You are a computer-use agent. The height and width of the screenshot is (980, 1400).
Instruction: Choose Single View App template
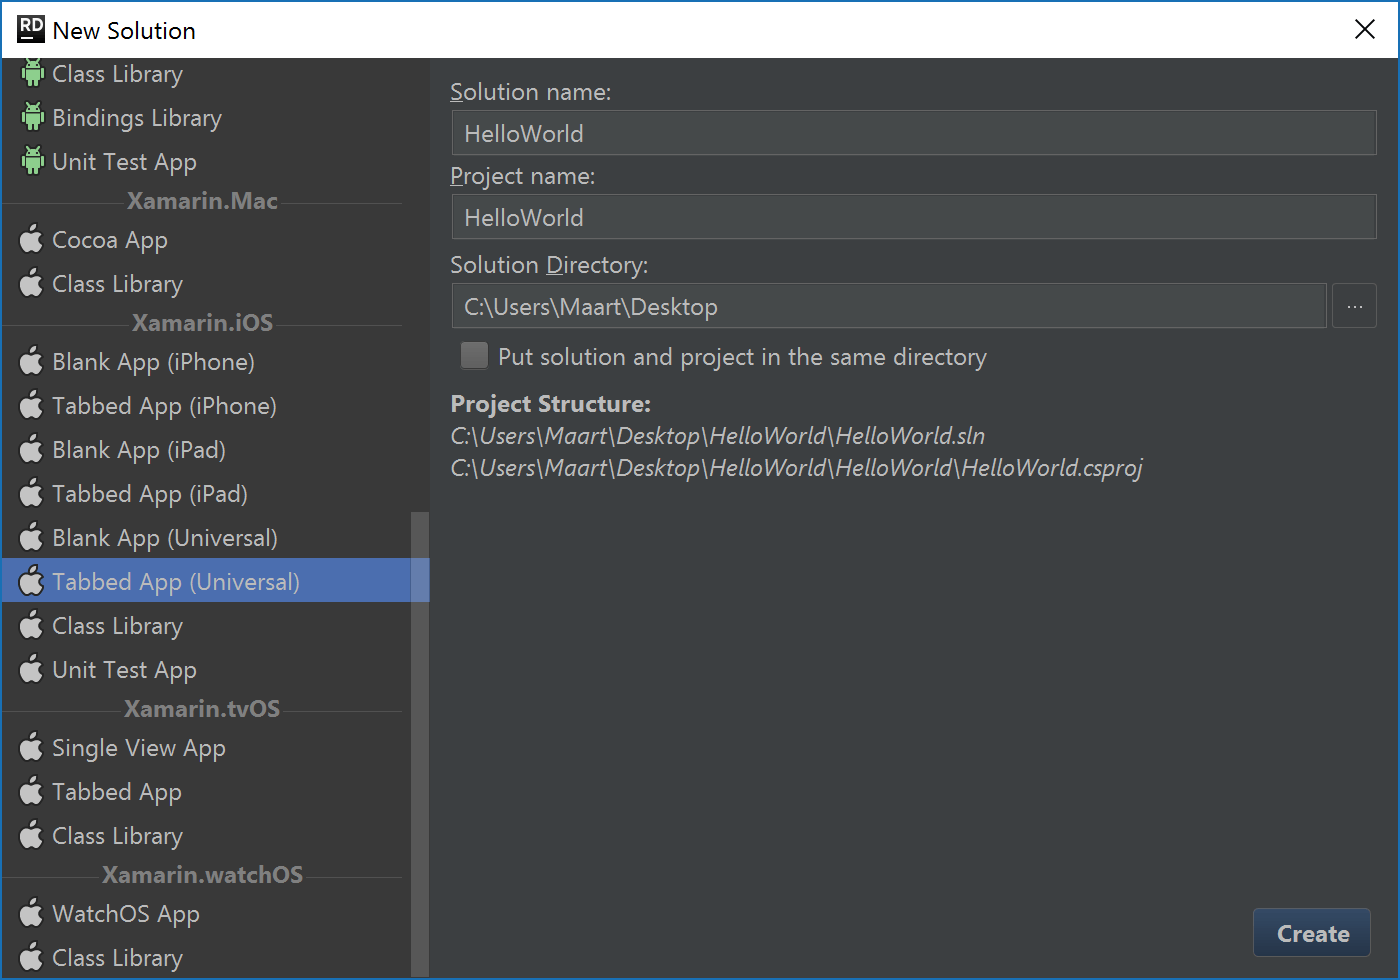(206, 748)
